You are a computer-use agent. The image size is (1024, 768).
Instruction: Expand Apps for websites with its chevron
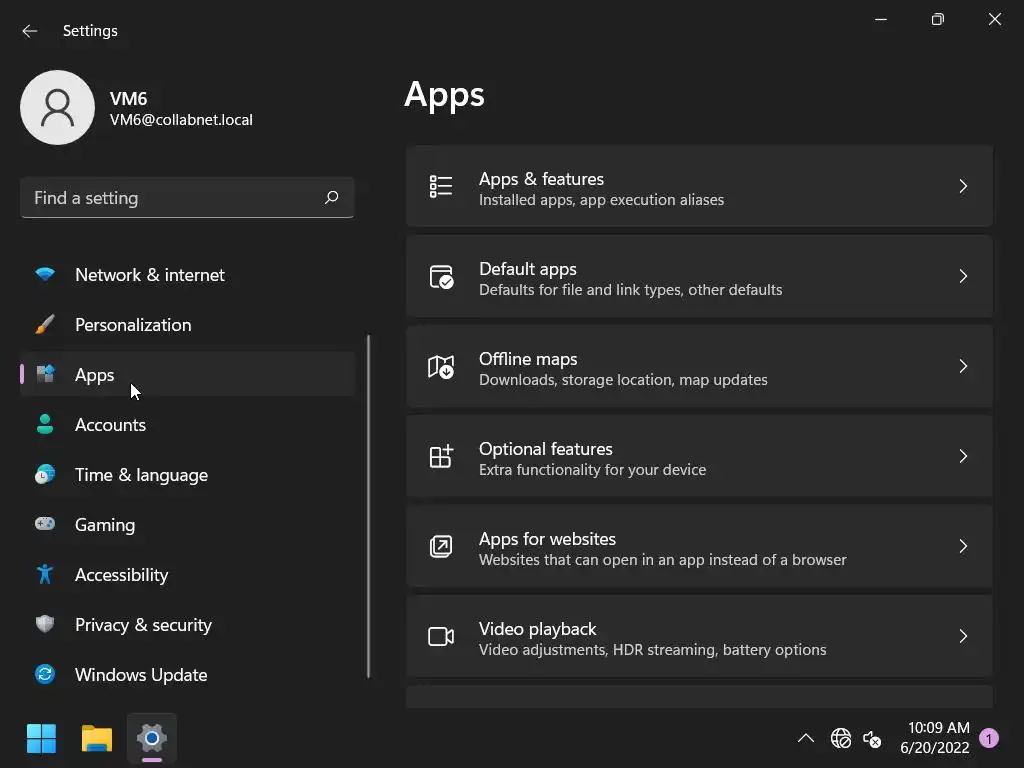[x=963, y=546]
